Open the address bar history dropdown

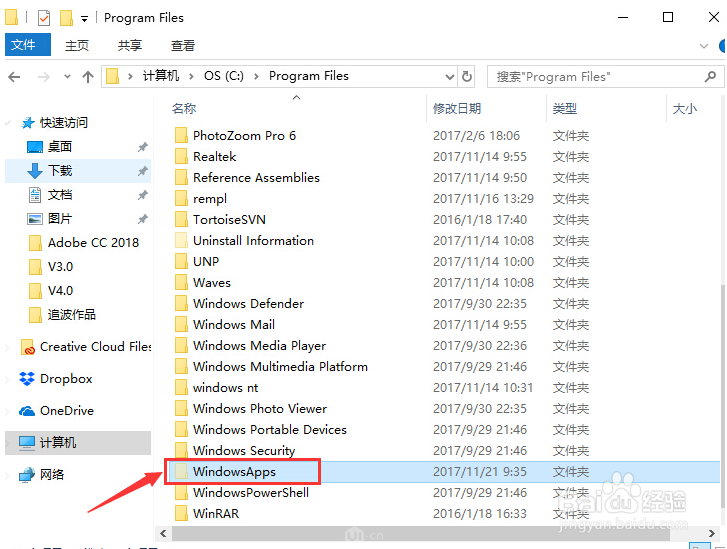pos(449,77)
